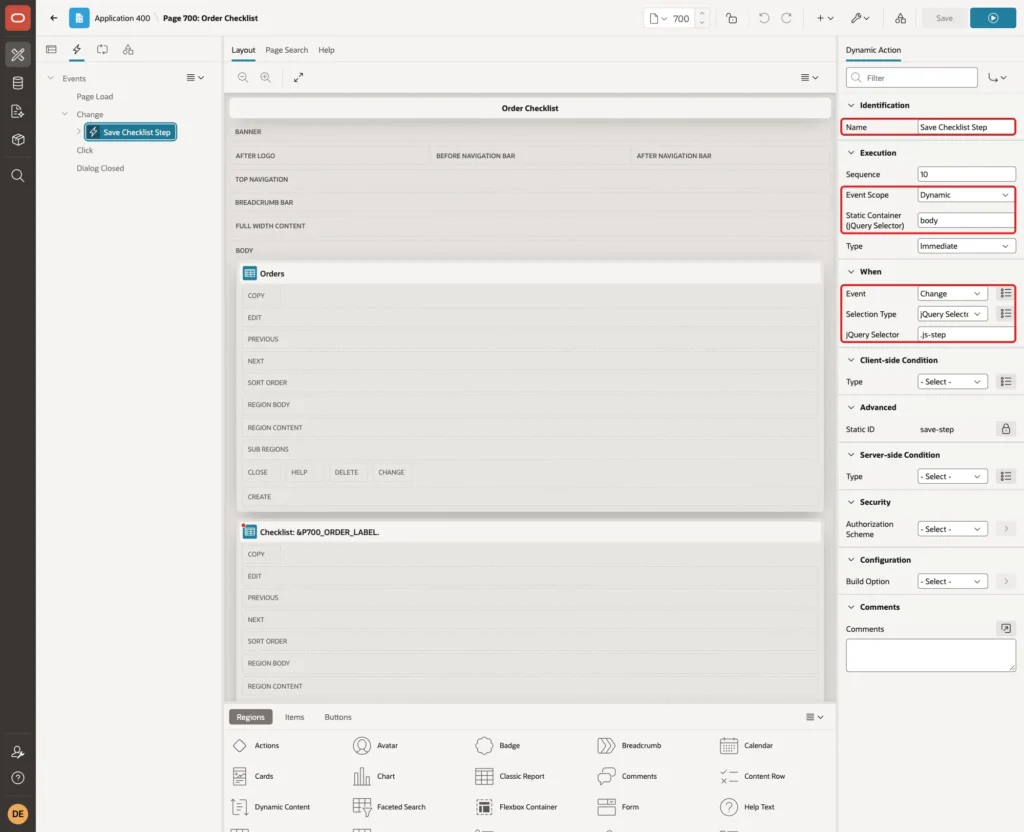Switch to the Processing tab icon
The height and width of the screenshot is (832, 1024).
[102, 50]
